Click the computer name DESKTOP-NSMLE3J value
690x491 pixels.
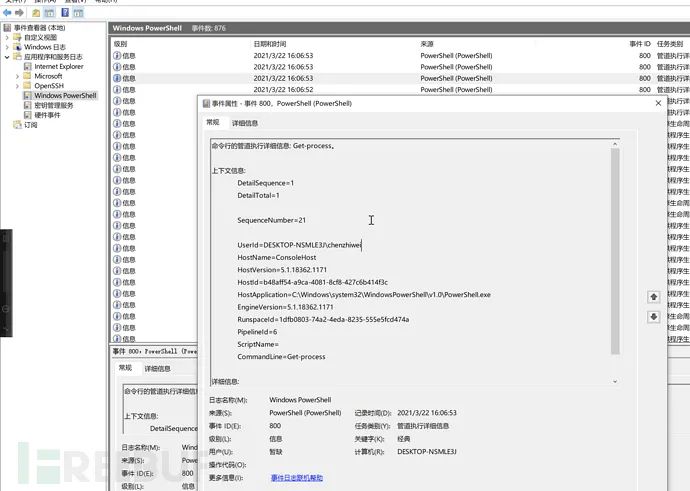[x=426, y=451]
